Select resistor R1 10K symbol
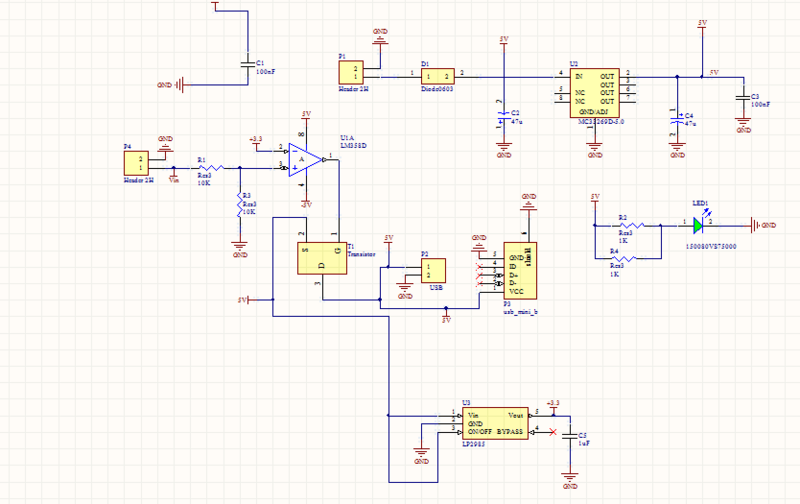The height and width of the screenshot is (504, 800). pos(204,168)
